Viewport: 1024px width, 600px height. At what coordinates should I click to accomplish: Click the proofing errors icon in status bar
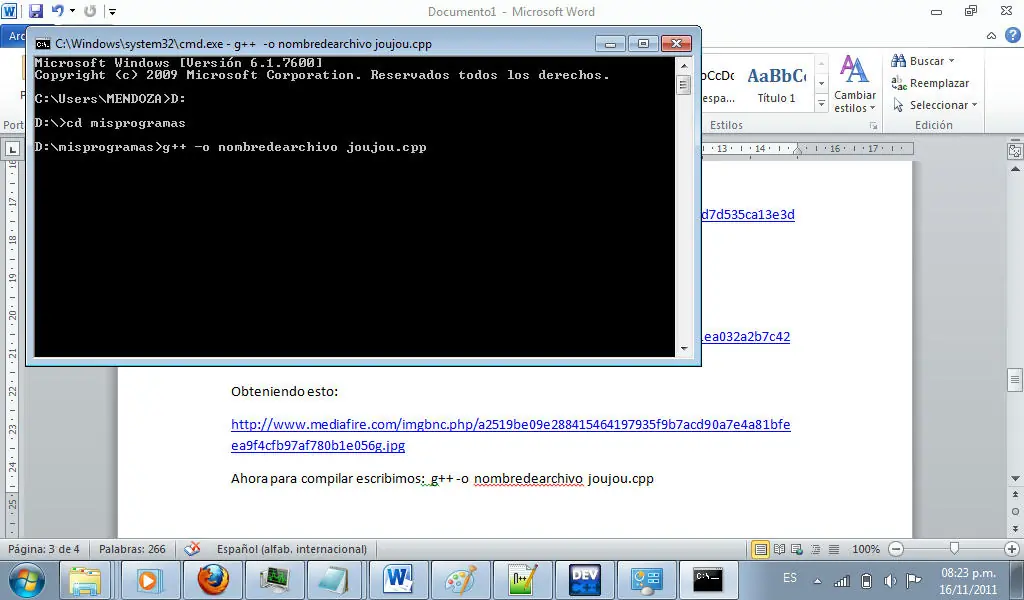pyautogui.click(x=192, y=549)
